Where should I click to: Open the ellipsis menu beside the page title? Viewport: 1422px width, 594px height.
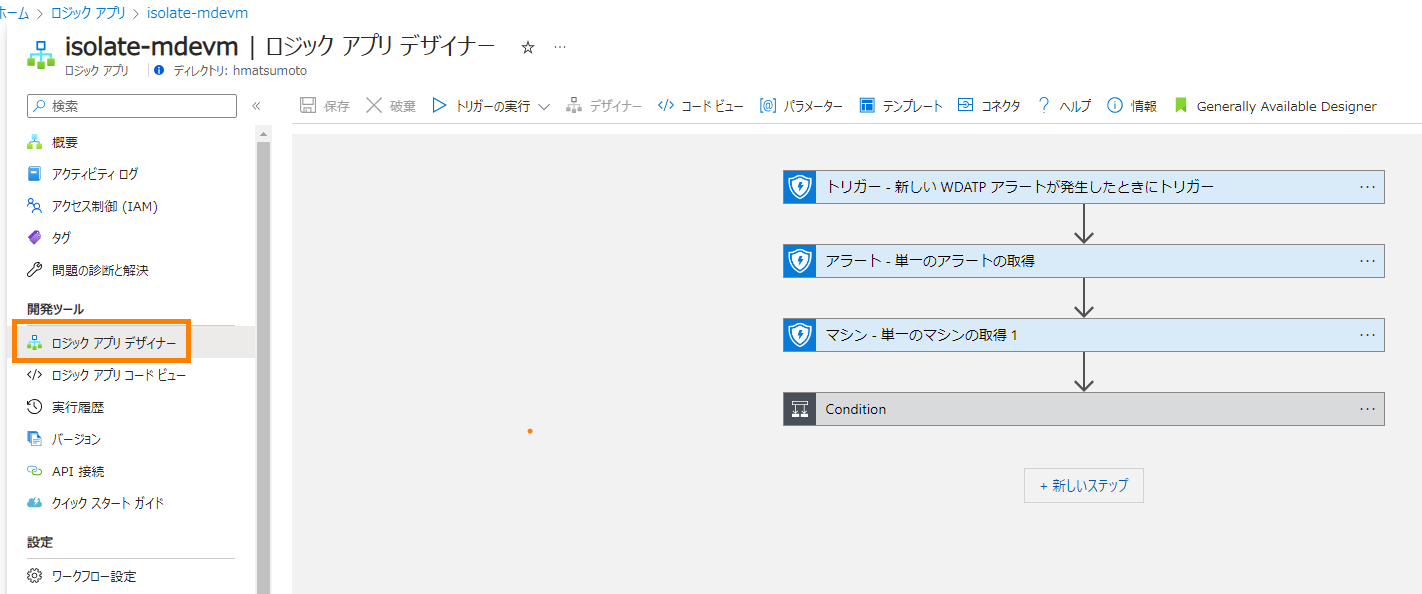(560, 47)
